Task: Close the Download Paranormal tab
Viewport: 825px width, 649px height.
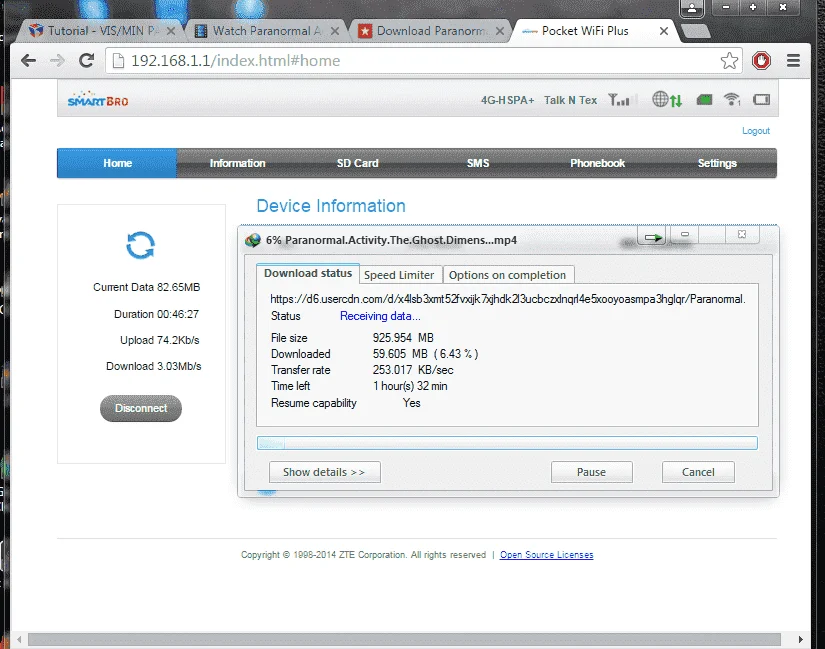Action: [500, 31]
